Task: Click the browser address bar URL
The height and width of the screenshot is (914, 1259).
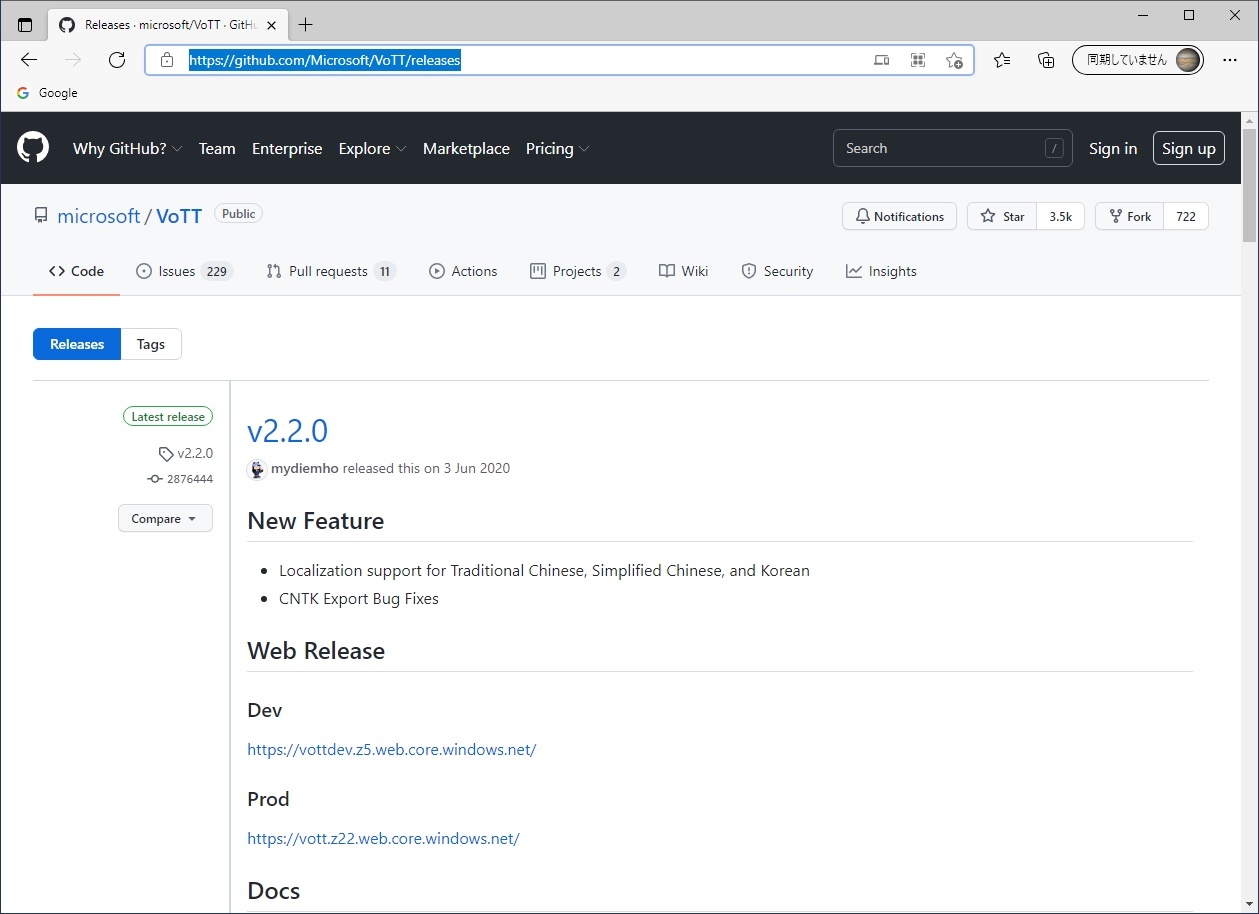Action: click(x=325, y=60)
